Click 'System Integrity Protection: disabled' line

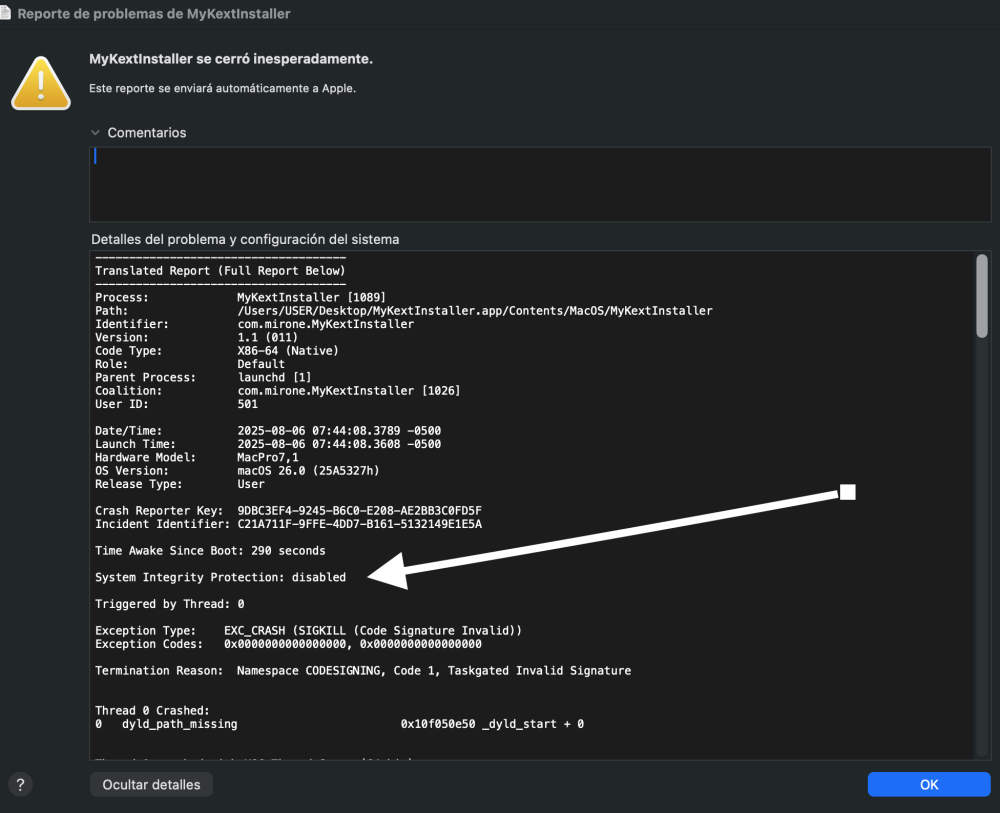[x=221, y=577]
